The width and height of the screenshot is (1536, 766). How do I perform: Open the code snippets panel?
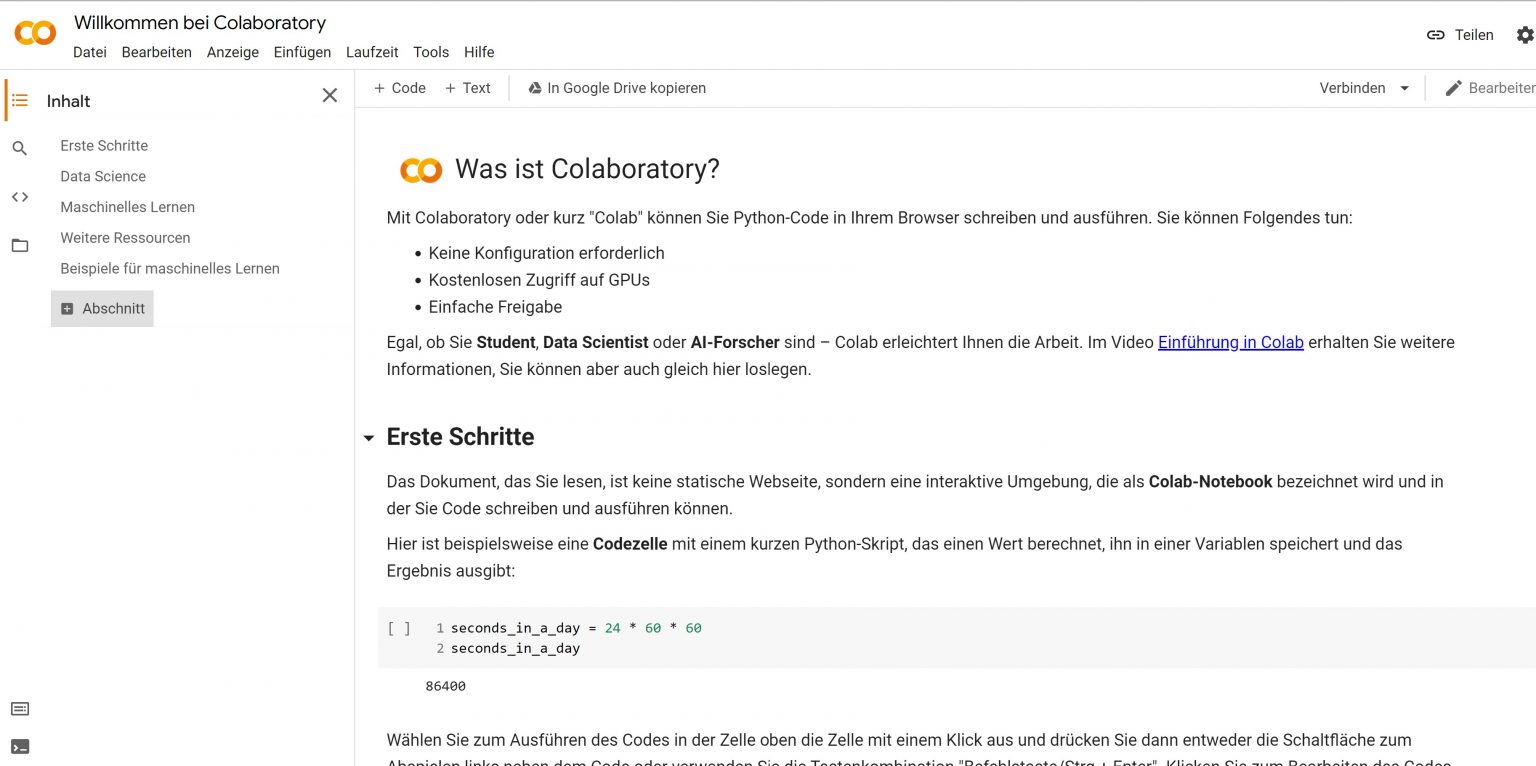pos(20,198)
